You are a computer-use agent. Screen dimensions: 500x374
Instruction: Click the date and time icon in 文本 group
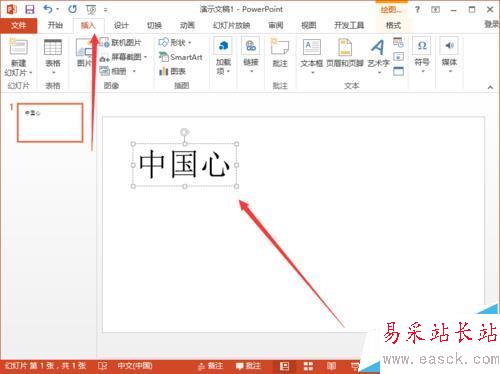398,42
